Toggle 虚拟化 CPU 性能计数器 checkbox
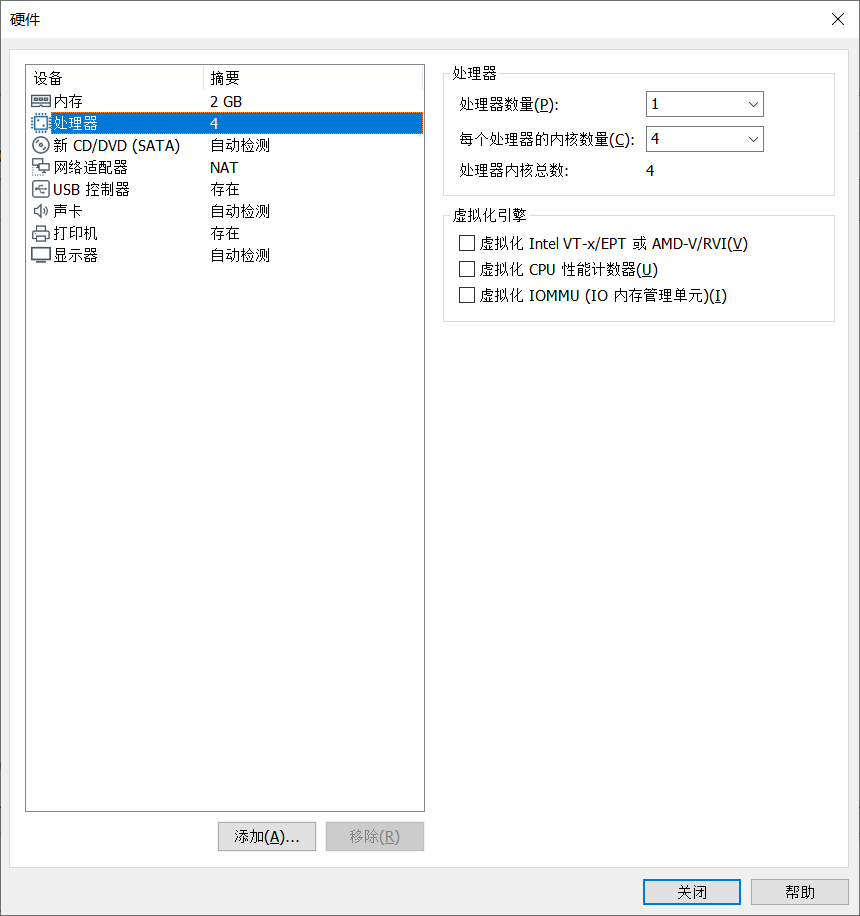This screenshot has height=916, width=860. coord(467,269)
